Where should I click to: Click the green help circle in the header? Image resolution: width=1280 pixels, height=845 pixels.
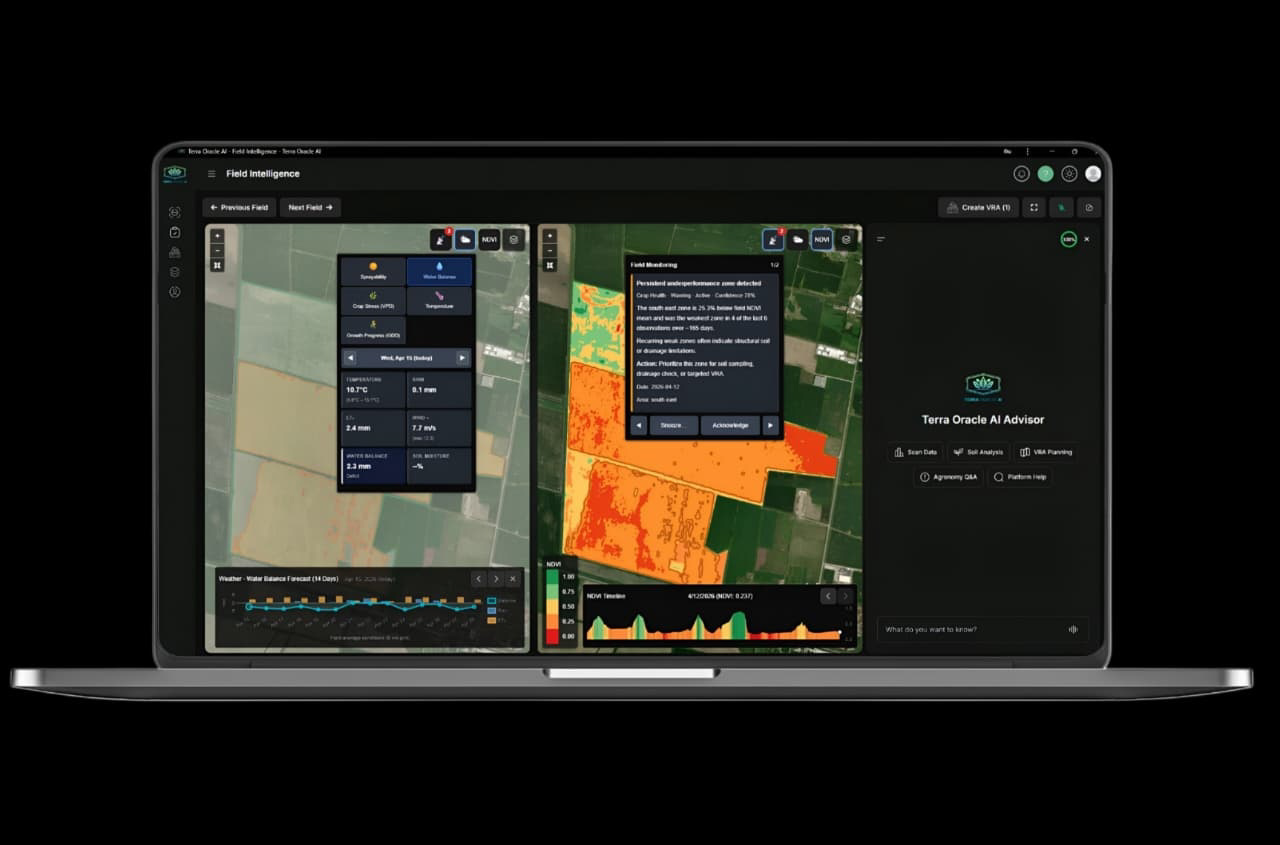[x=1045, y=174]
